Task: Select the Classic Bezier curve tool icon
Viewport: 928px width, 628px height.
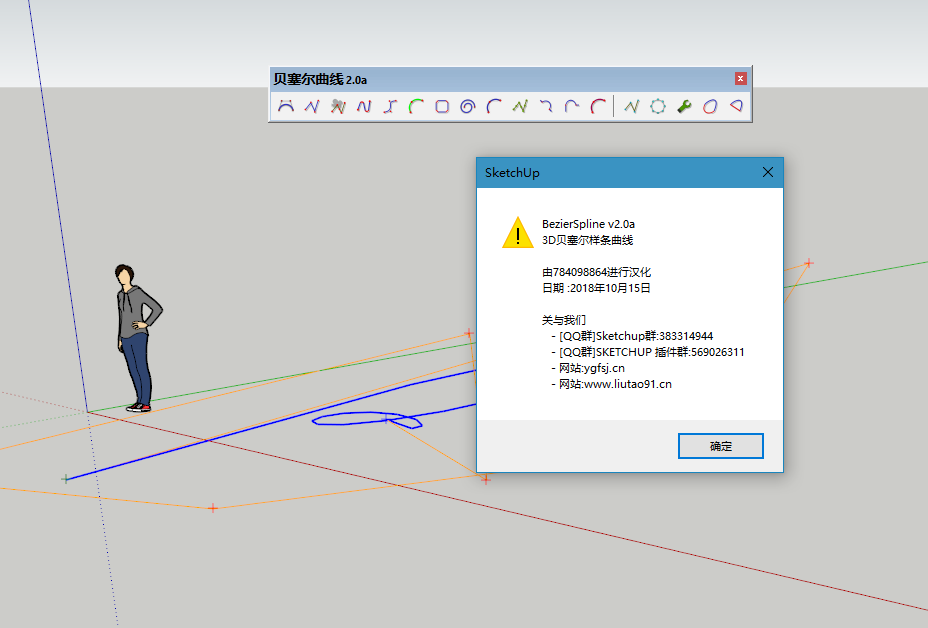Action: pos(286,107)
